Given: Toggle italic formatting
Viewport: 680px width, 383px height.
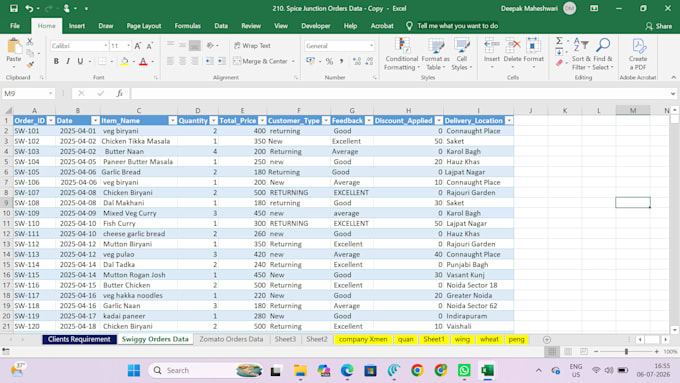Looking at the screenshot, I should pos(68,61).
